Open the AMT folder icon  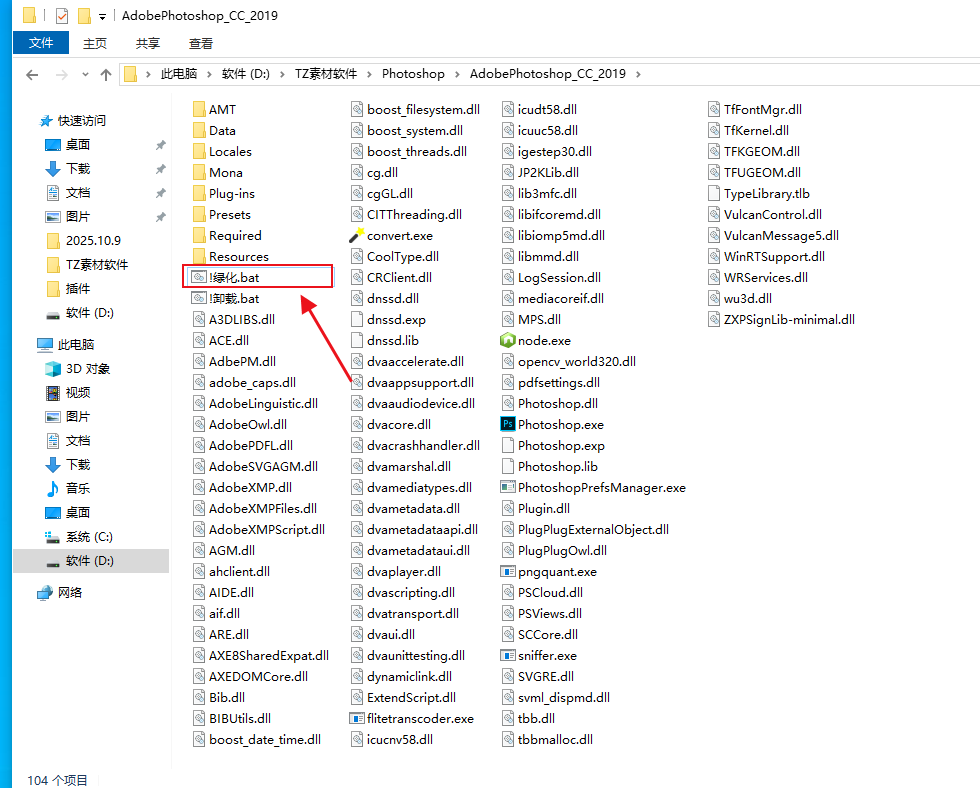(199, 109)
